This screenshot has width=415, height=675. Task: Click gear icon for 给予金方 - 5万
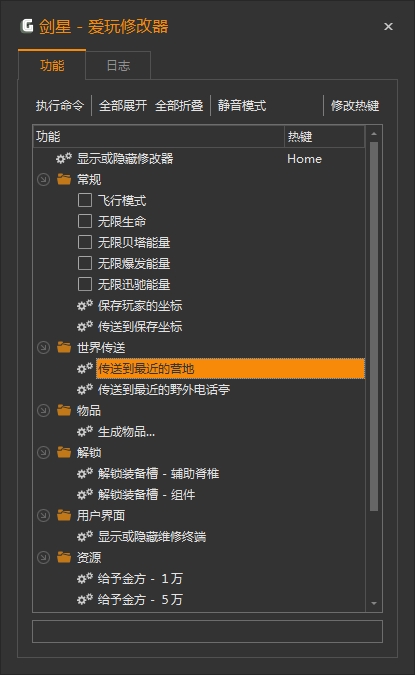pyautogui.click(x=85, y=599)
